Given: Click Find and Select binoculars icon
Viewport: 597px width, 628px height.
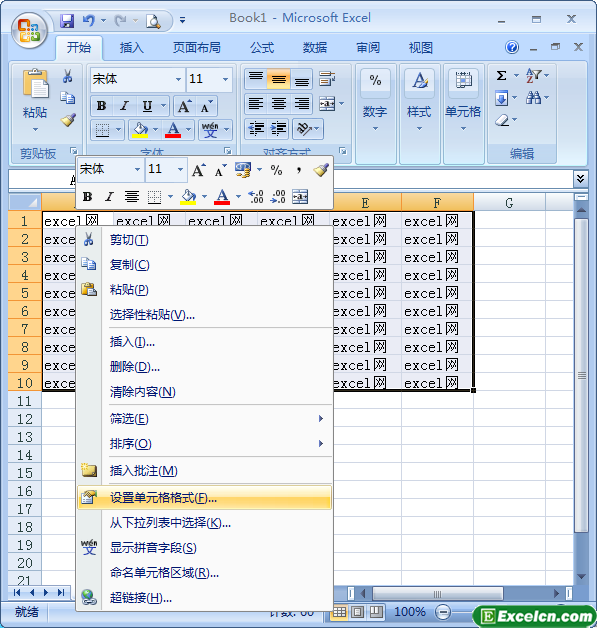Looking at the screenshot, I should point(533,97).
